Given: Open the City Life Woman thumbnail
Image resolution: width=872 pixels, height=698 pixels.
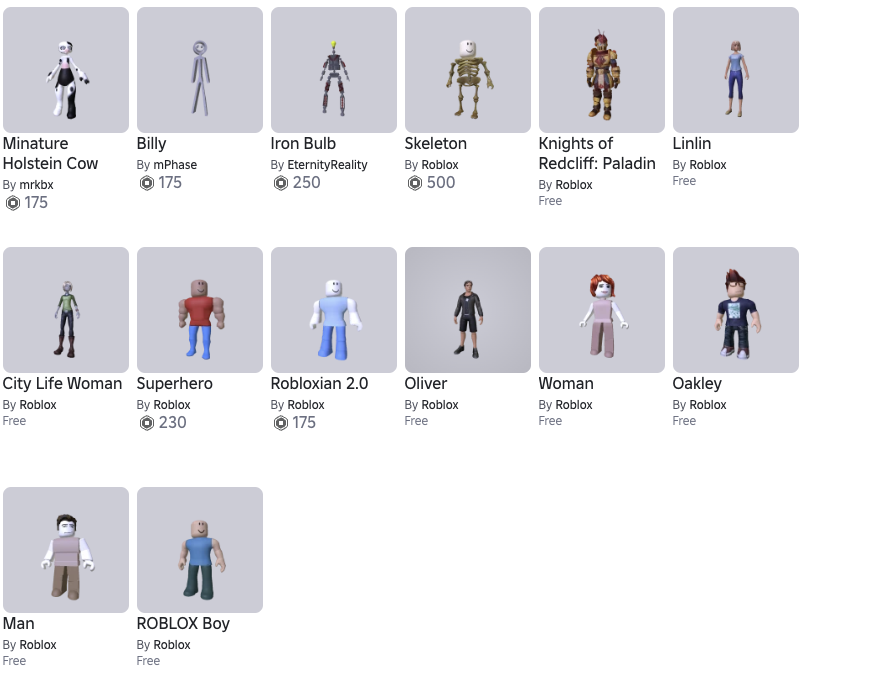Looking at the screenshot, I should [66, 310].
